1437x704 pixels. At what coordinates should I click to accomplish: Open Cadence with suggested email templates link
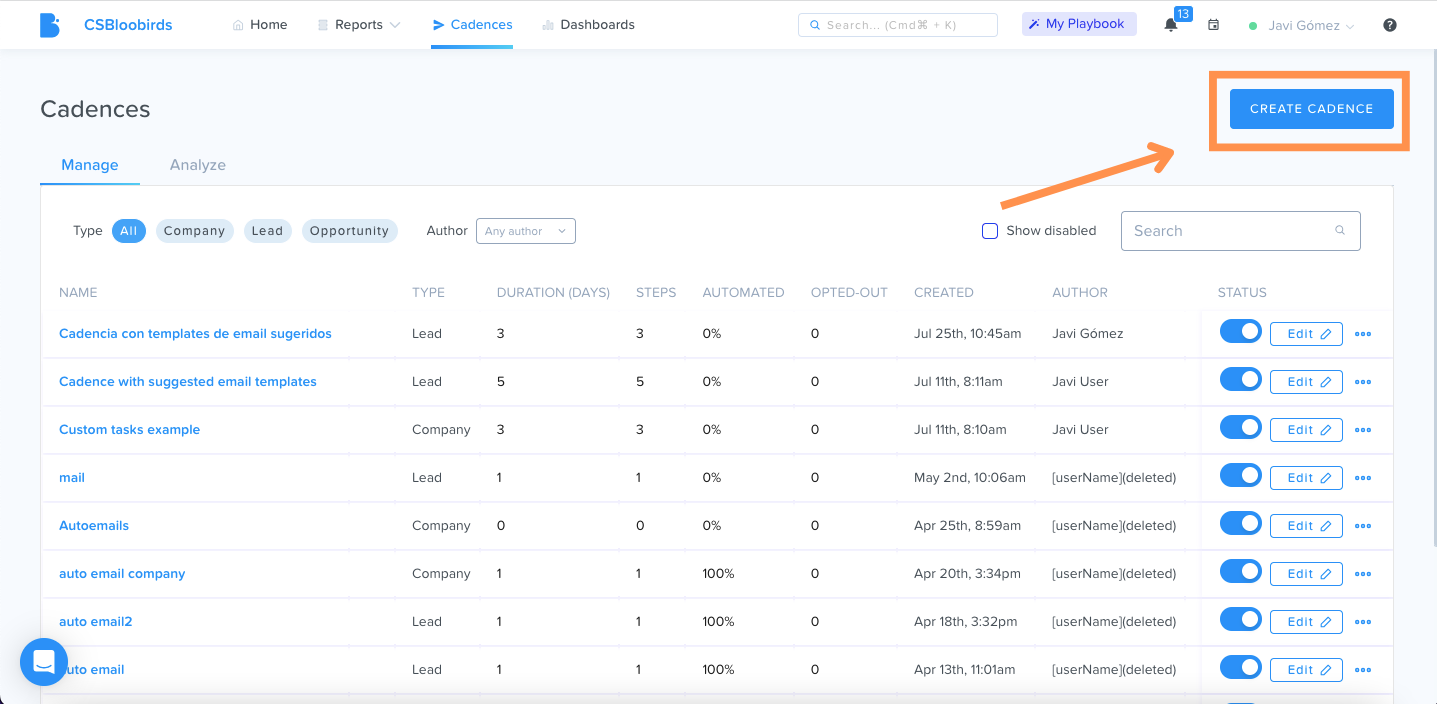pyautogui.click(x=188, y=382)
